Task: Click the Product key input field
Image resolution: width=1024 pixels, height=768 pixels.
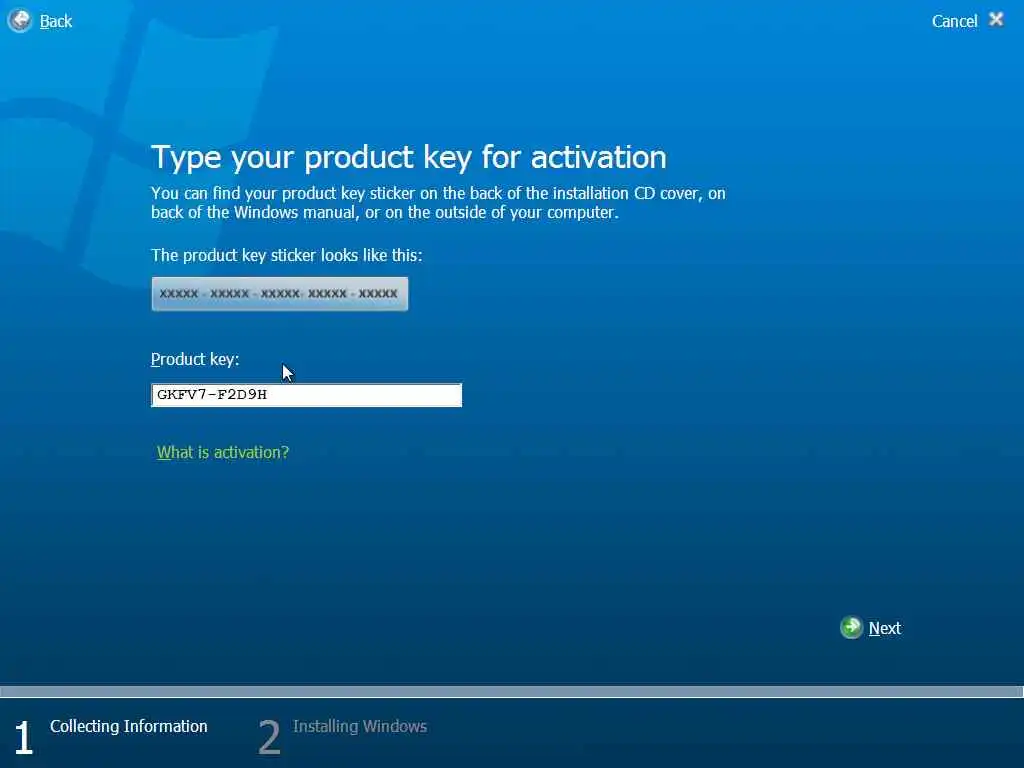Action: click(306, 395)
